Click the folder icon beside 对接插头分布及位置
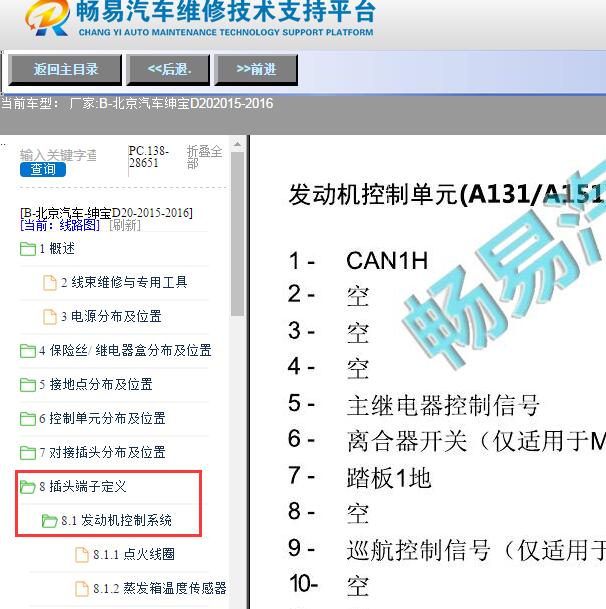The width and height of the screenshot is (606, 609). (28, 452)
